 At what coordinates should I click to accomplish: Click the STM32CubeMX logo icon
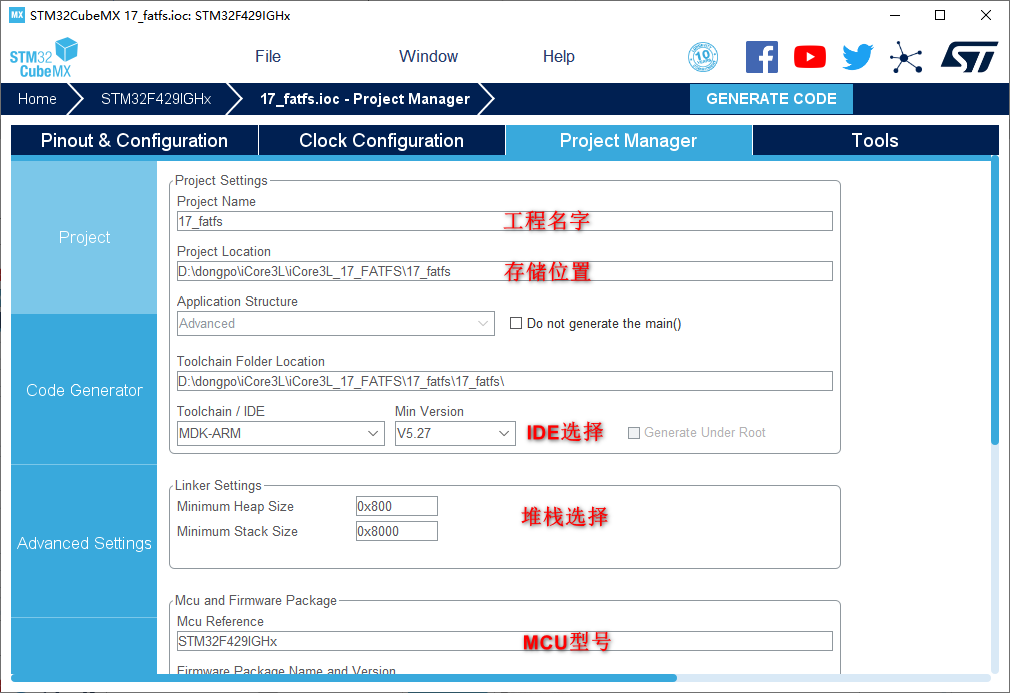coord(44,58)
